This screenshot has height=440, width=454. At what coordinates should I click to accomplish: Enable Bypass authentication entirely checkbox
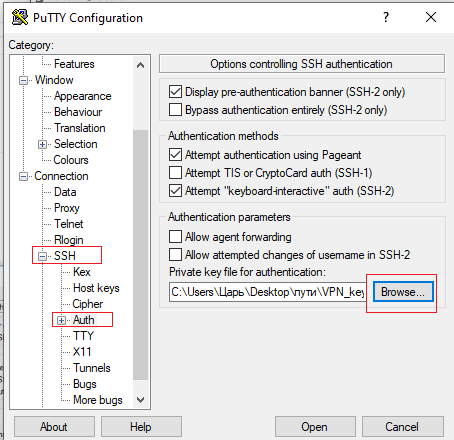click(x=175, y=110)
